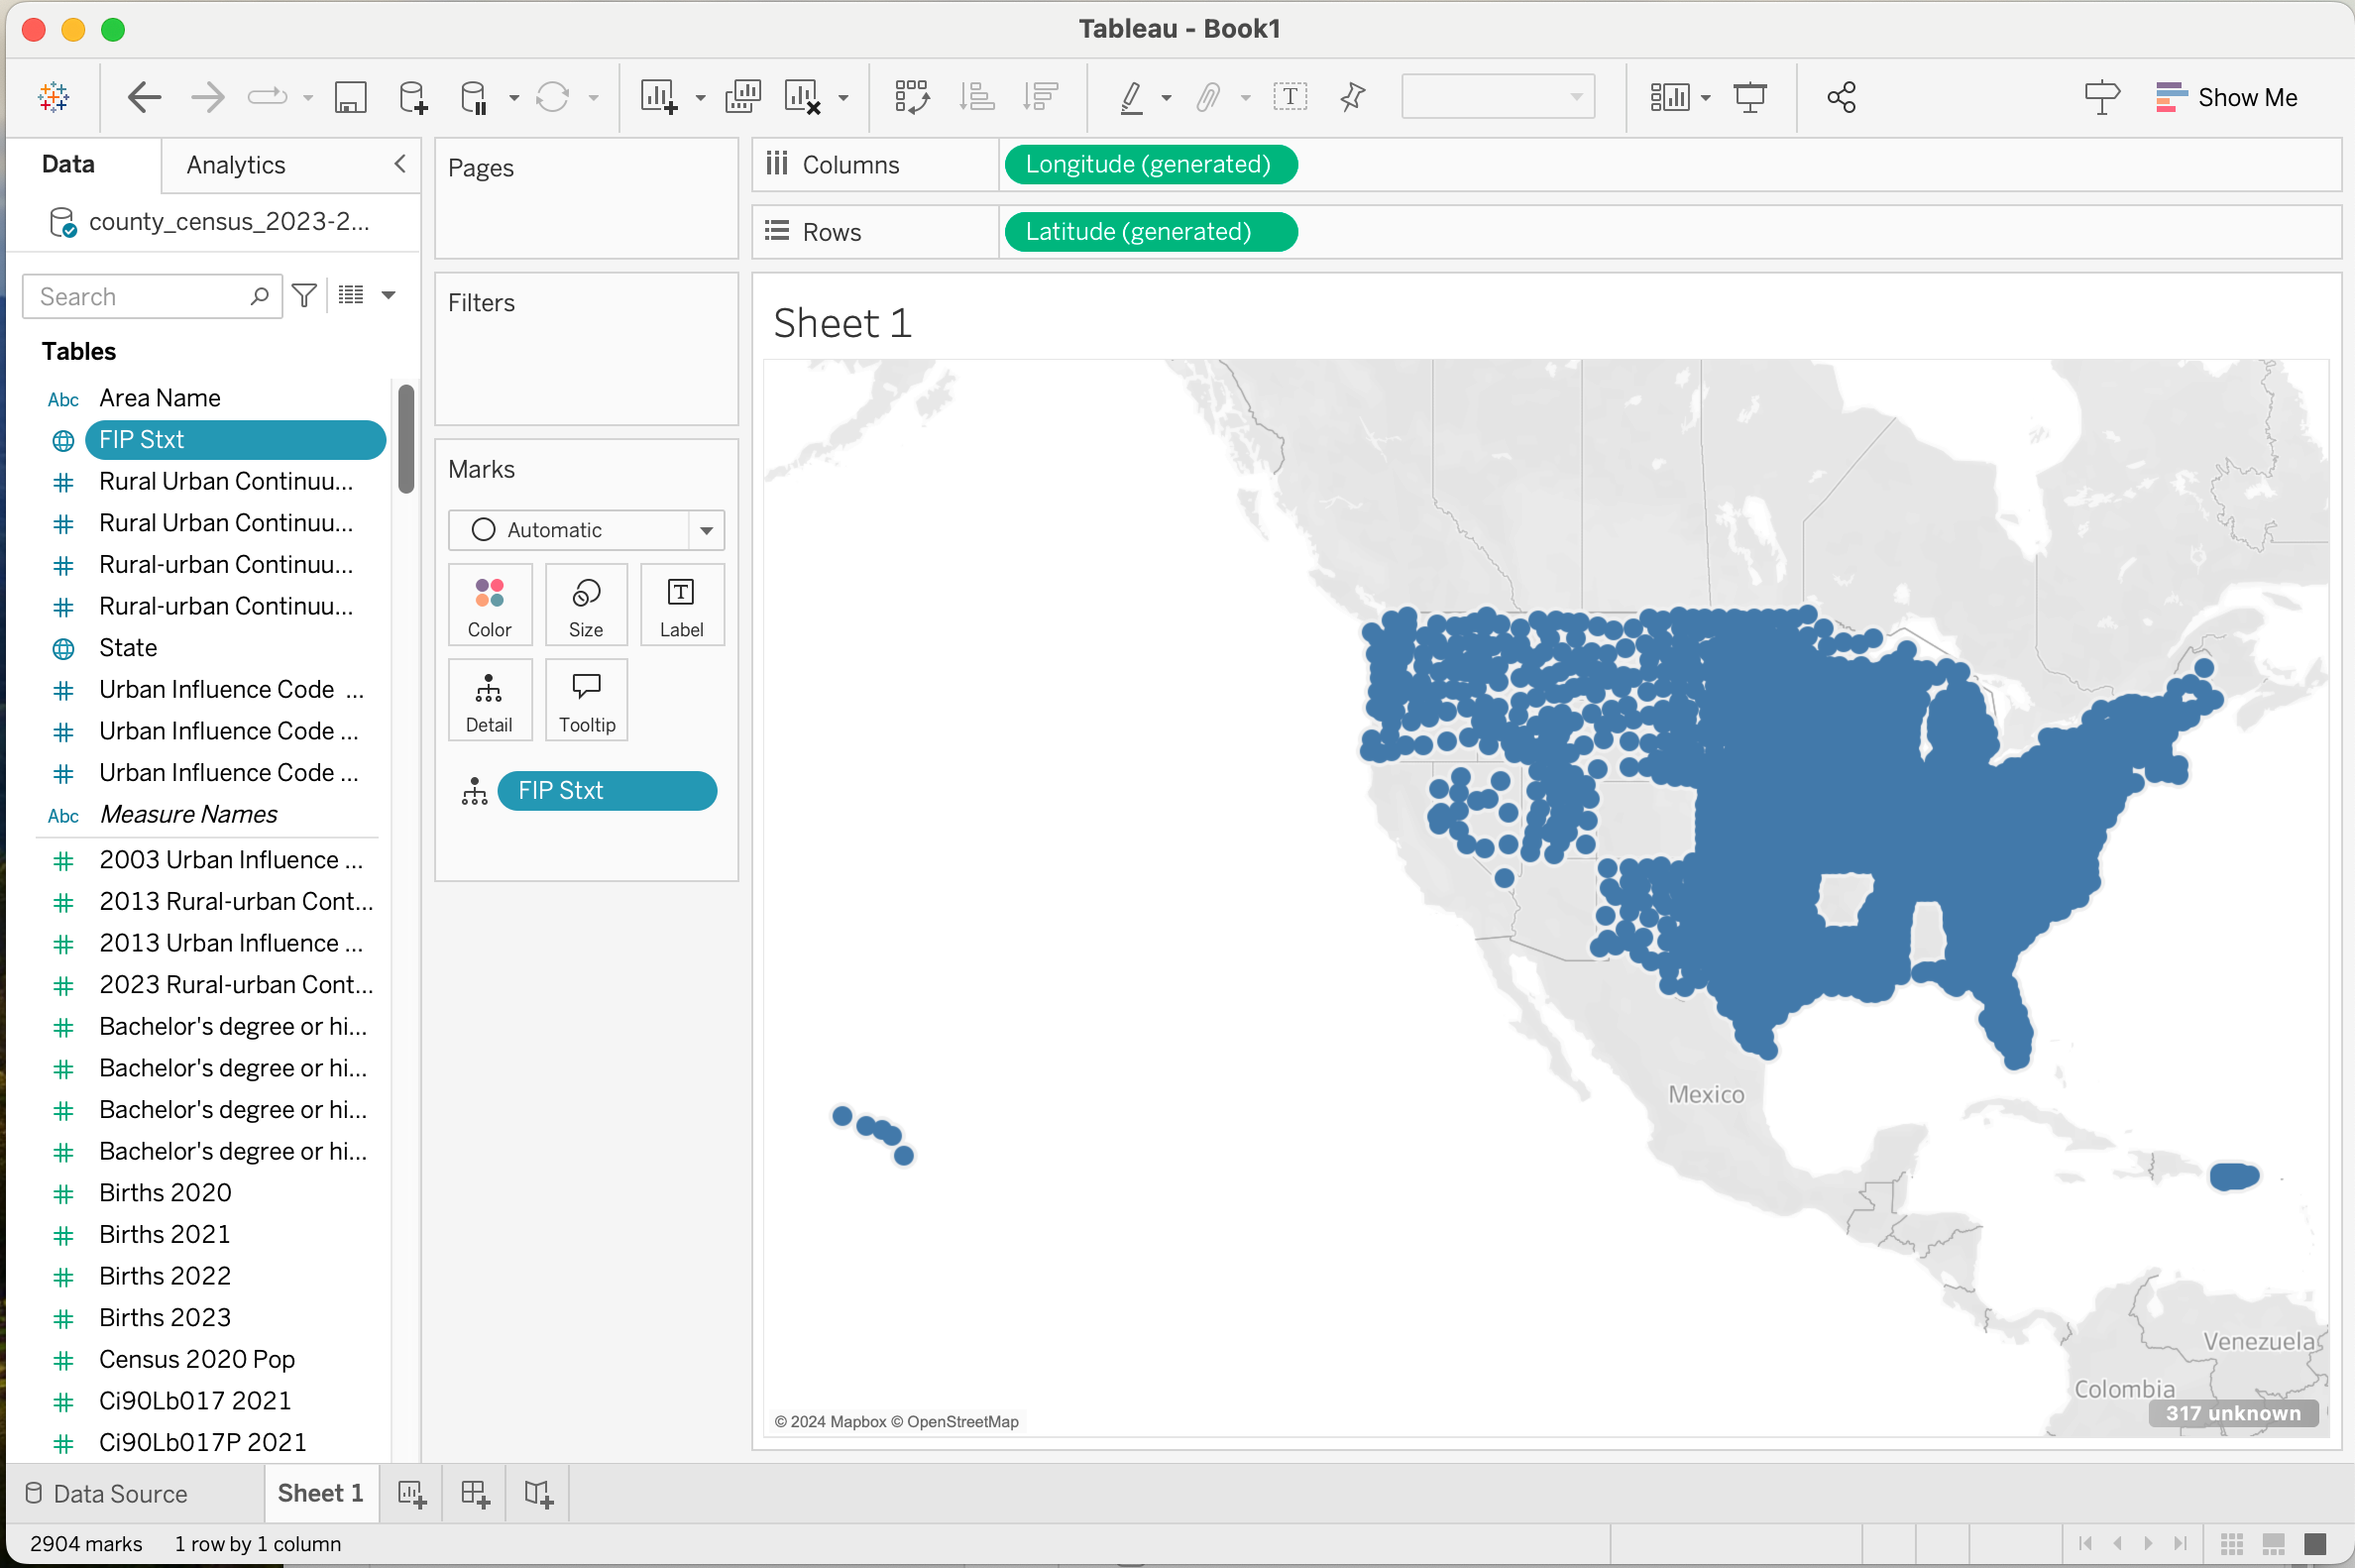2355x1568 pixels.
Task: Click the Swap Rows and Columns icon
Action: click(x=911, y=97)
